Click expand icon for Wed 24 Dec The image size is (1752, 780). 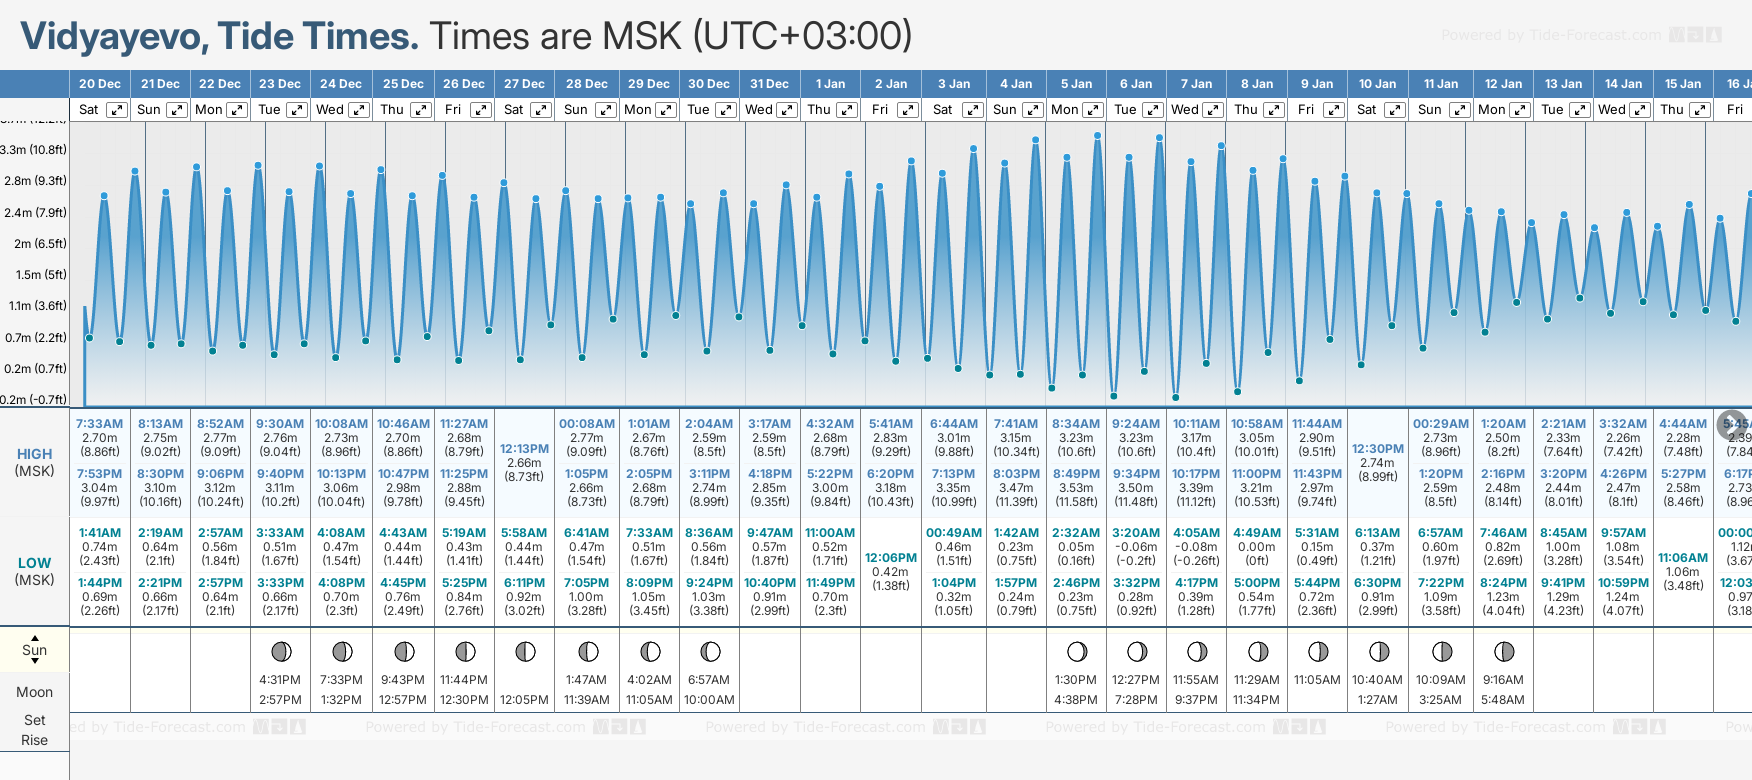[358, 110]
